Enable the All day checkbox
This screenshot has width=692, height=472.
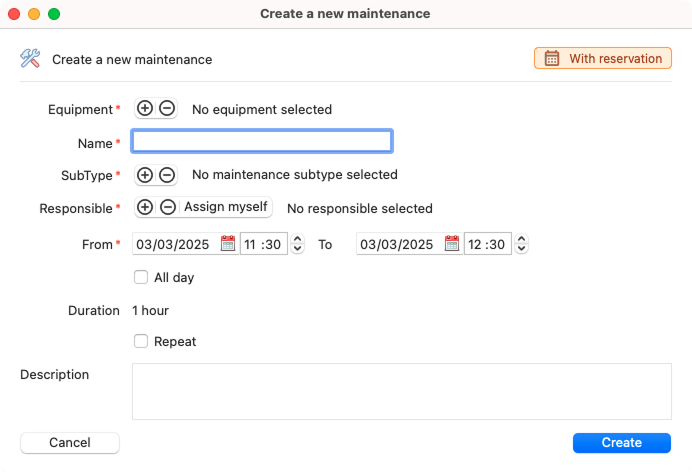[141, 277]
